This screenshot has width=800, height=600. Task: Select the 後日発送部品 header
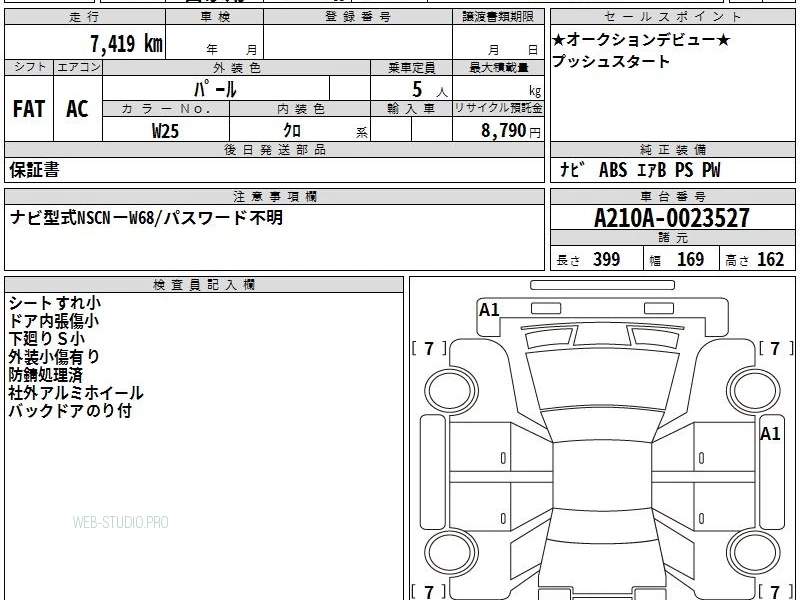coord(274,149)
